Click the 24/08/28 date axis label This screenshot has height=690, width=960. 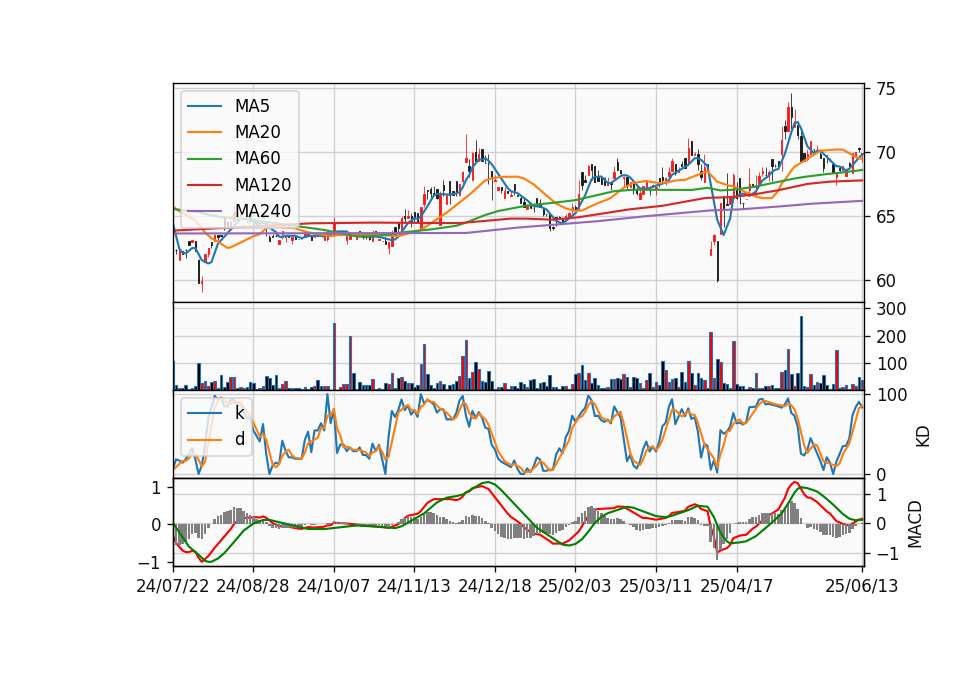pyautogui.click(x=253, y=586)
